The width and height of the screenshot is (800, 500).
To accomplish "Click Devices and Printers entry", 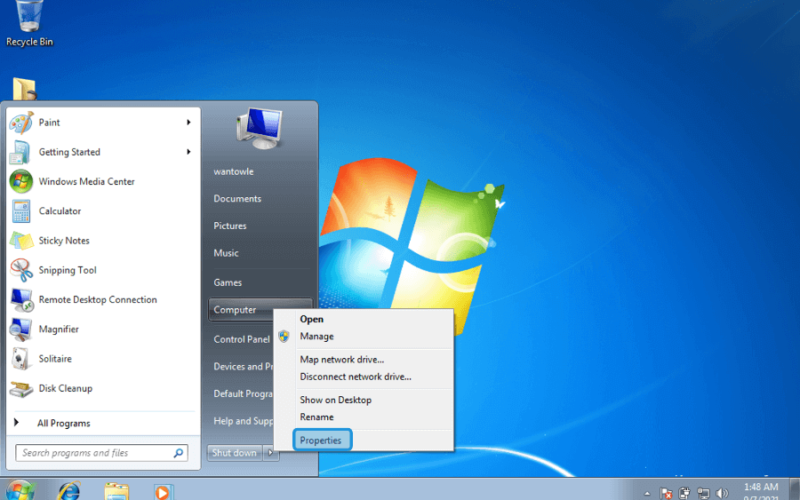I will [243, 366].
